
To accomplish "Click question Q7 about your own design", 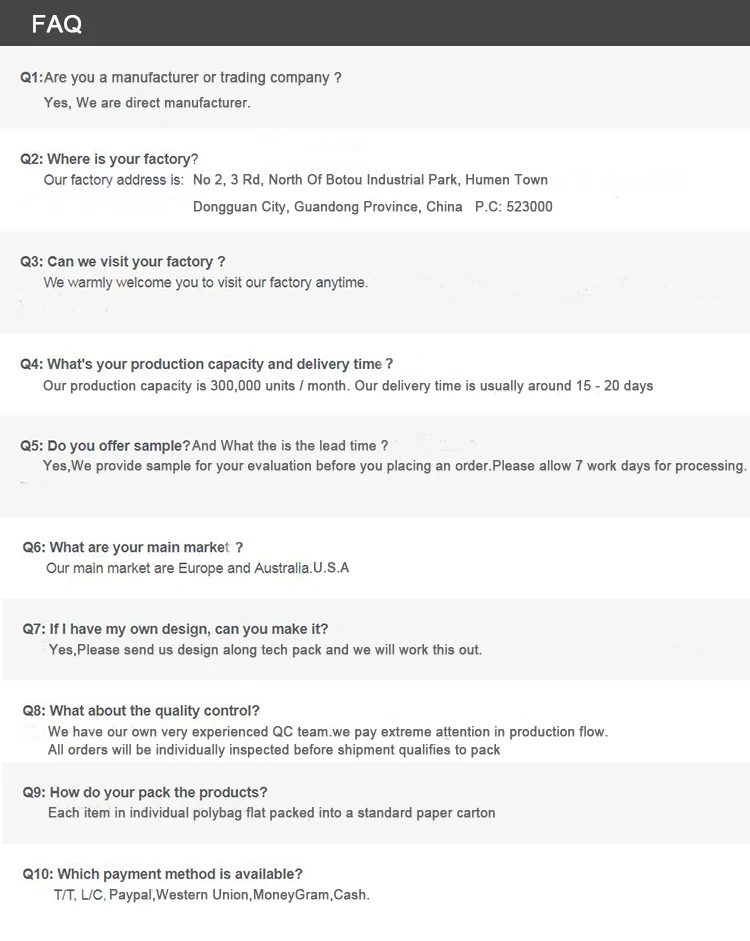I will (x=175, y=629).
